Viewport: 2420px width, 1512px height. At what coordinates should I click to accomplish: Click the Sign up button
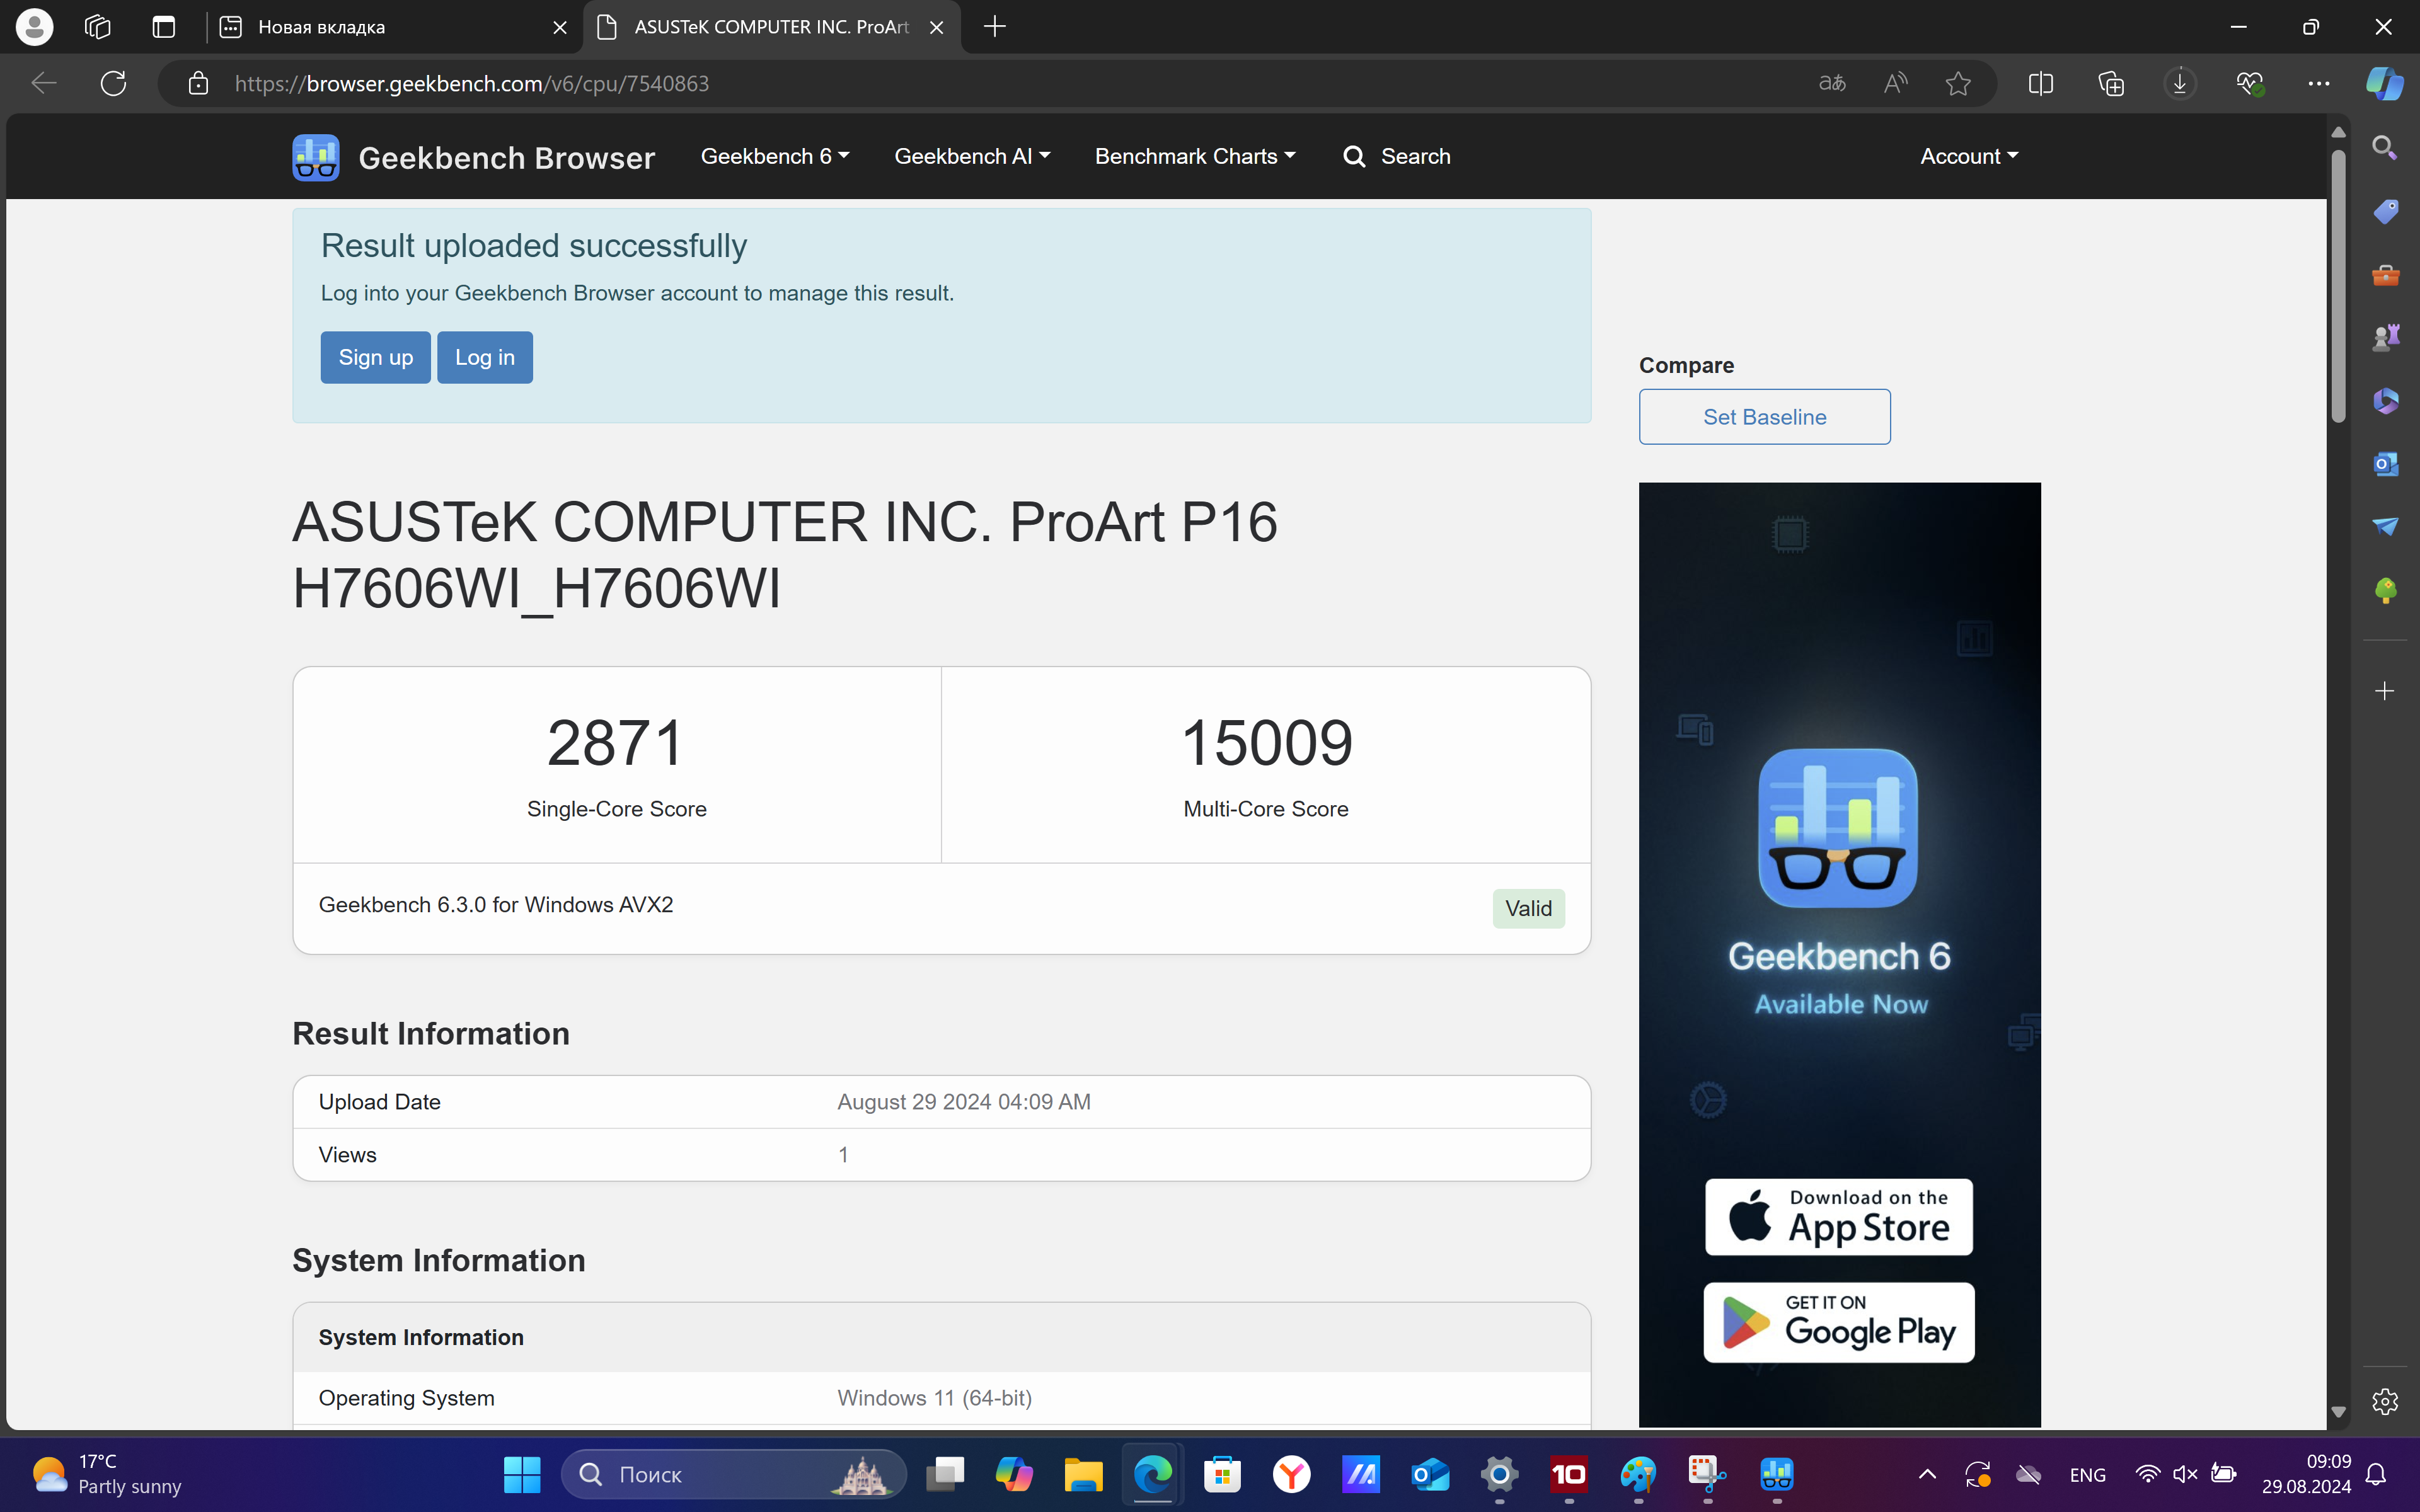[x=375, y=357]
